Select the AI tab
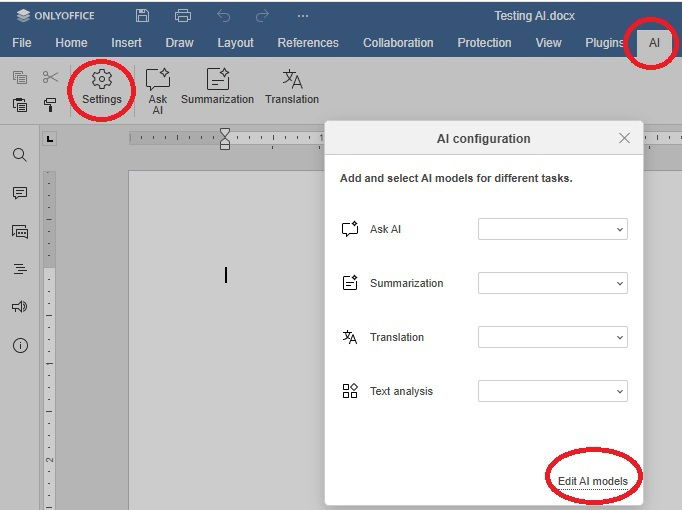682x510 pixels. coord(654,43)
